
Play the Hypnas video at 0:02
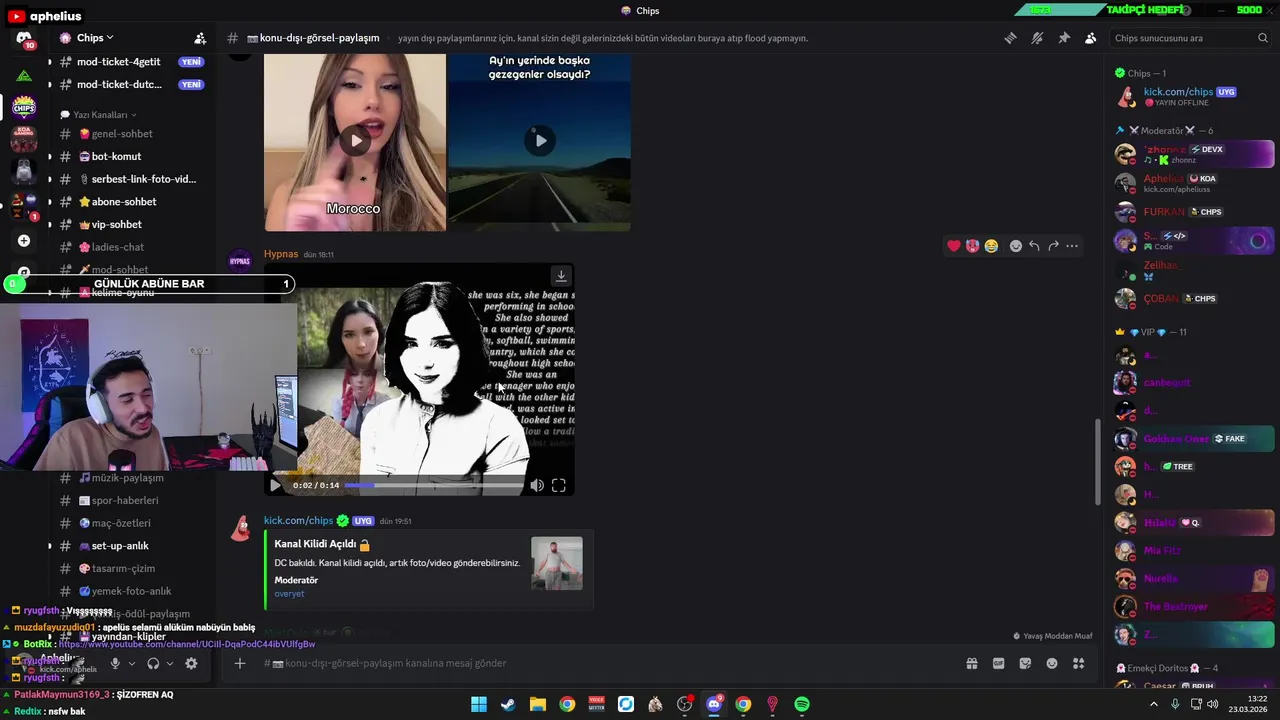275,485
